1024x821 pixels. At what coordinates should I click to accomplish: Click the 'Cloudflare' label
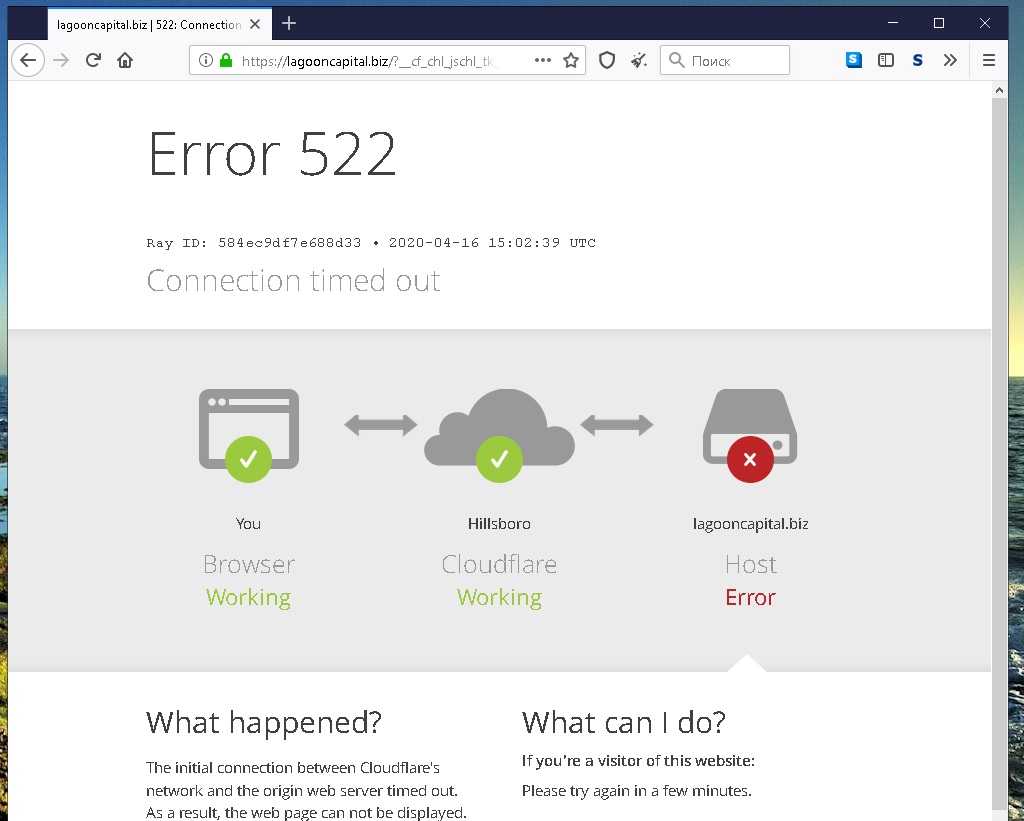pyautogui.click(x=499, y=564)
